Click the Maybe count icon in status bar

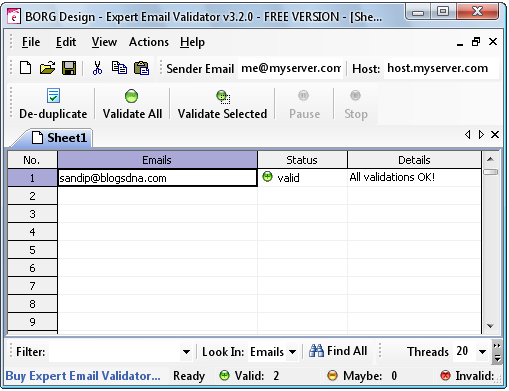tap(332, 376)
